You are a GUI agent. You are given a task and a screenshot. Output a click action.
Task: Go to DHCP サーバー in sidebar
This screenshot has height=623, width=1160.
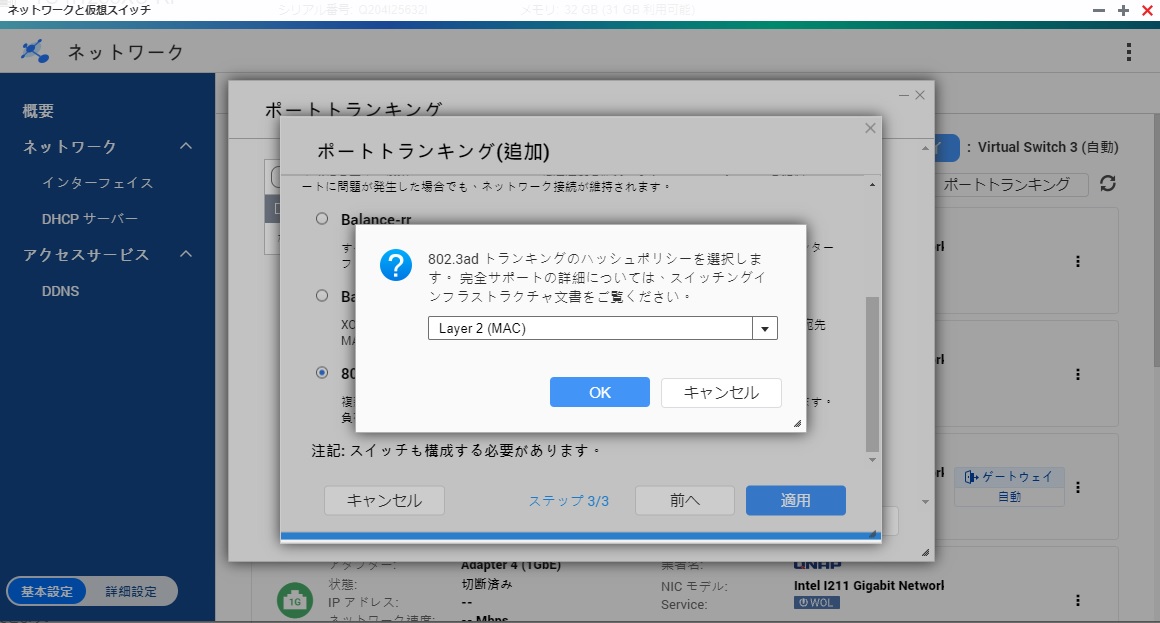pos(90,219)
